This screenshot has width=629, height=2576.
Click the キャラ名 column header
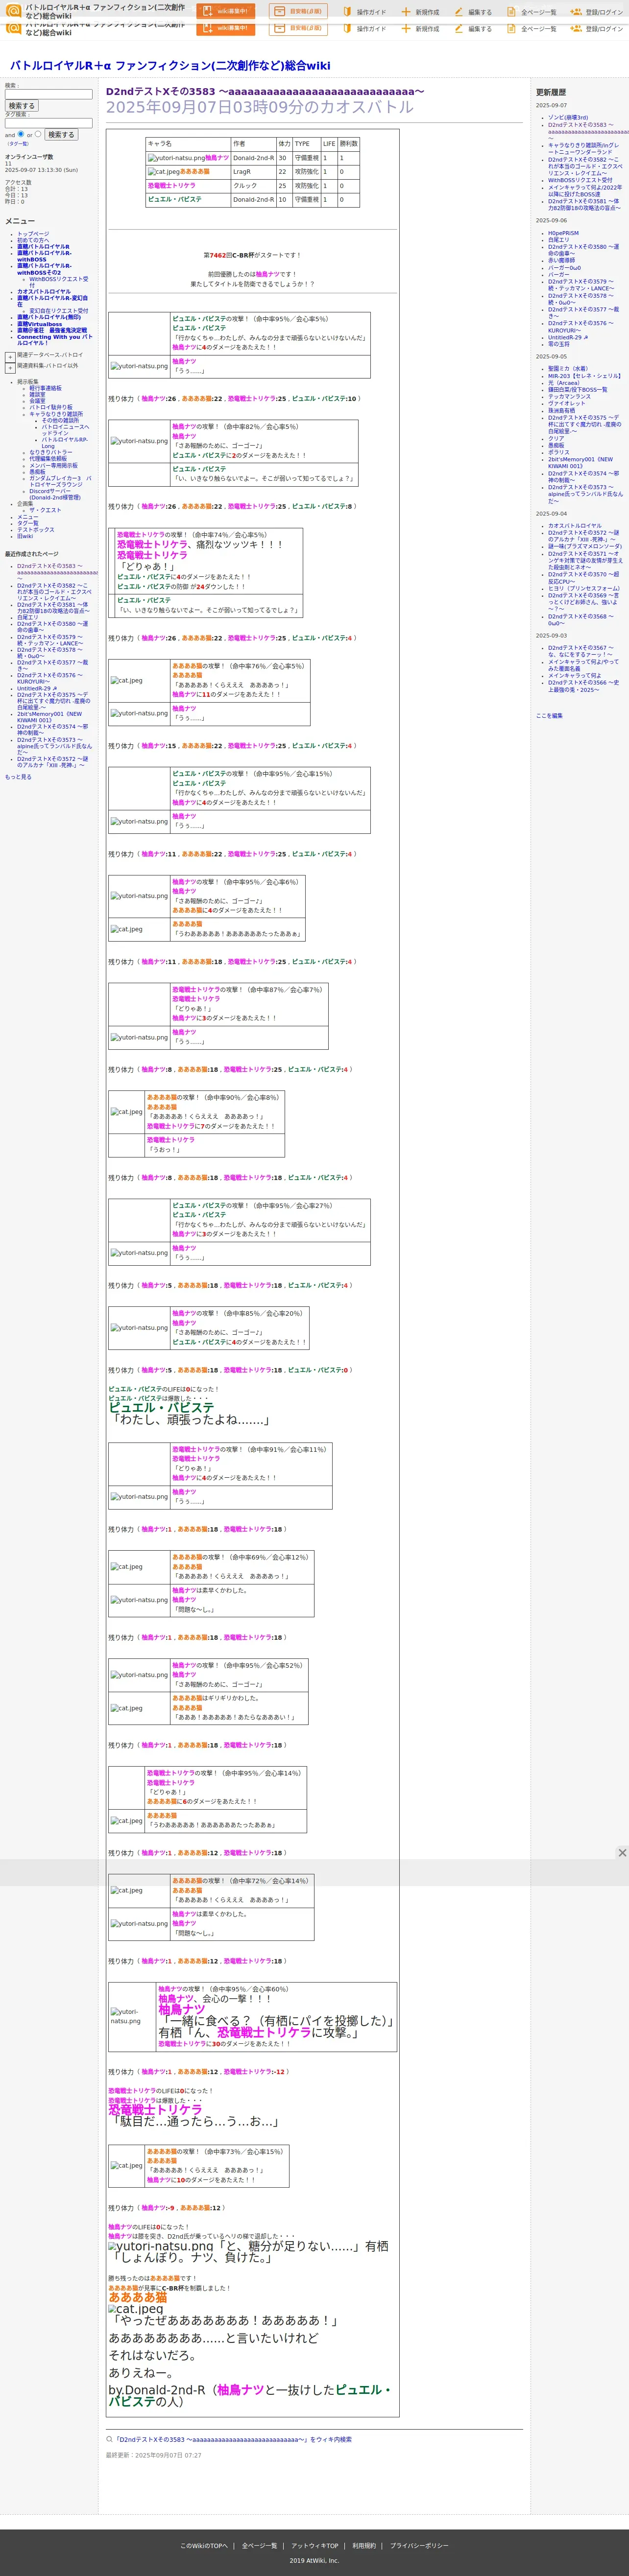[x=188, y=144]
